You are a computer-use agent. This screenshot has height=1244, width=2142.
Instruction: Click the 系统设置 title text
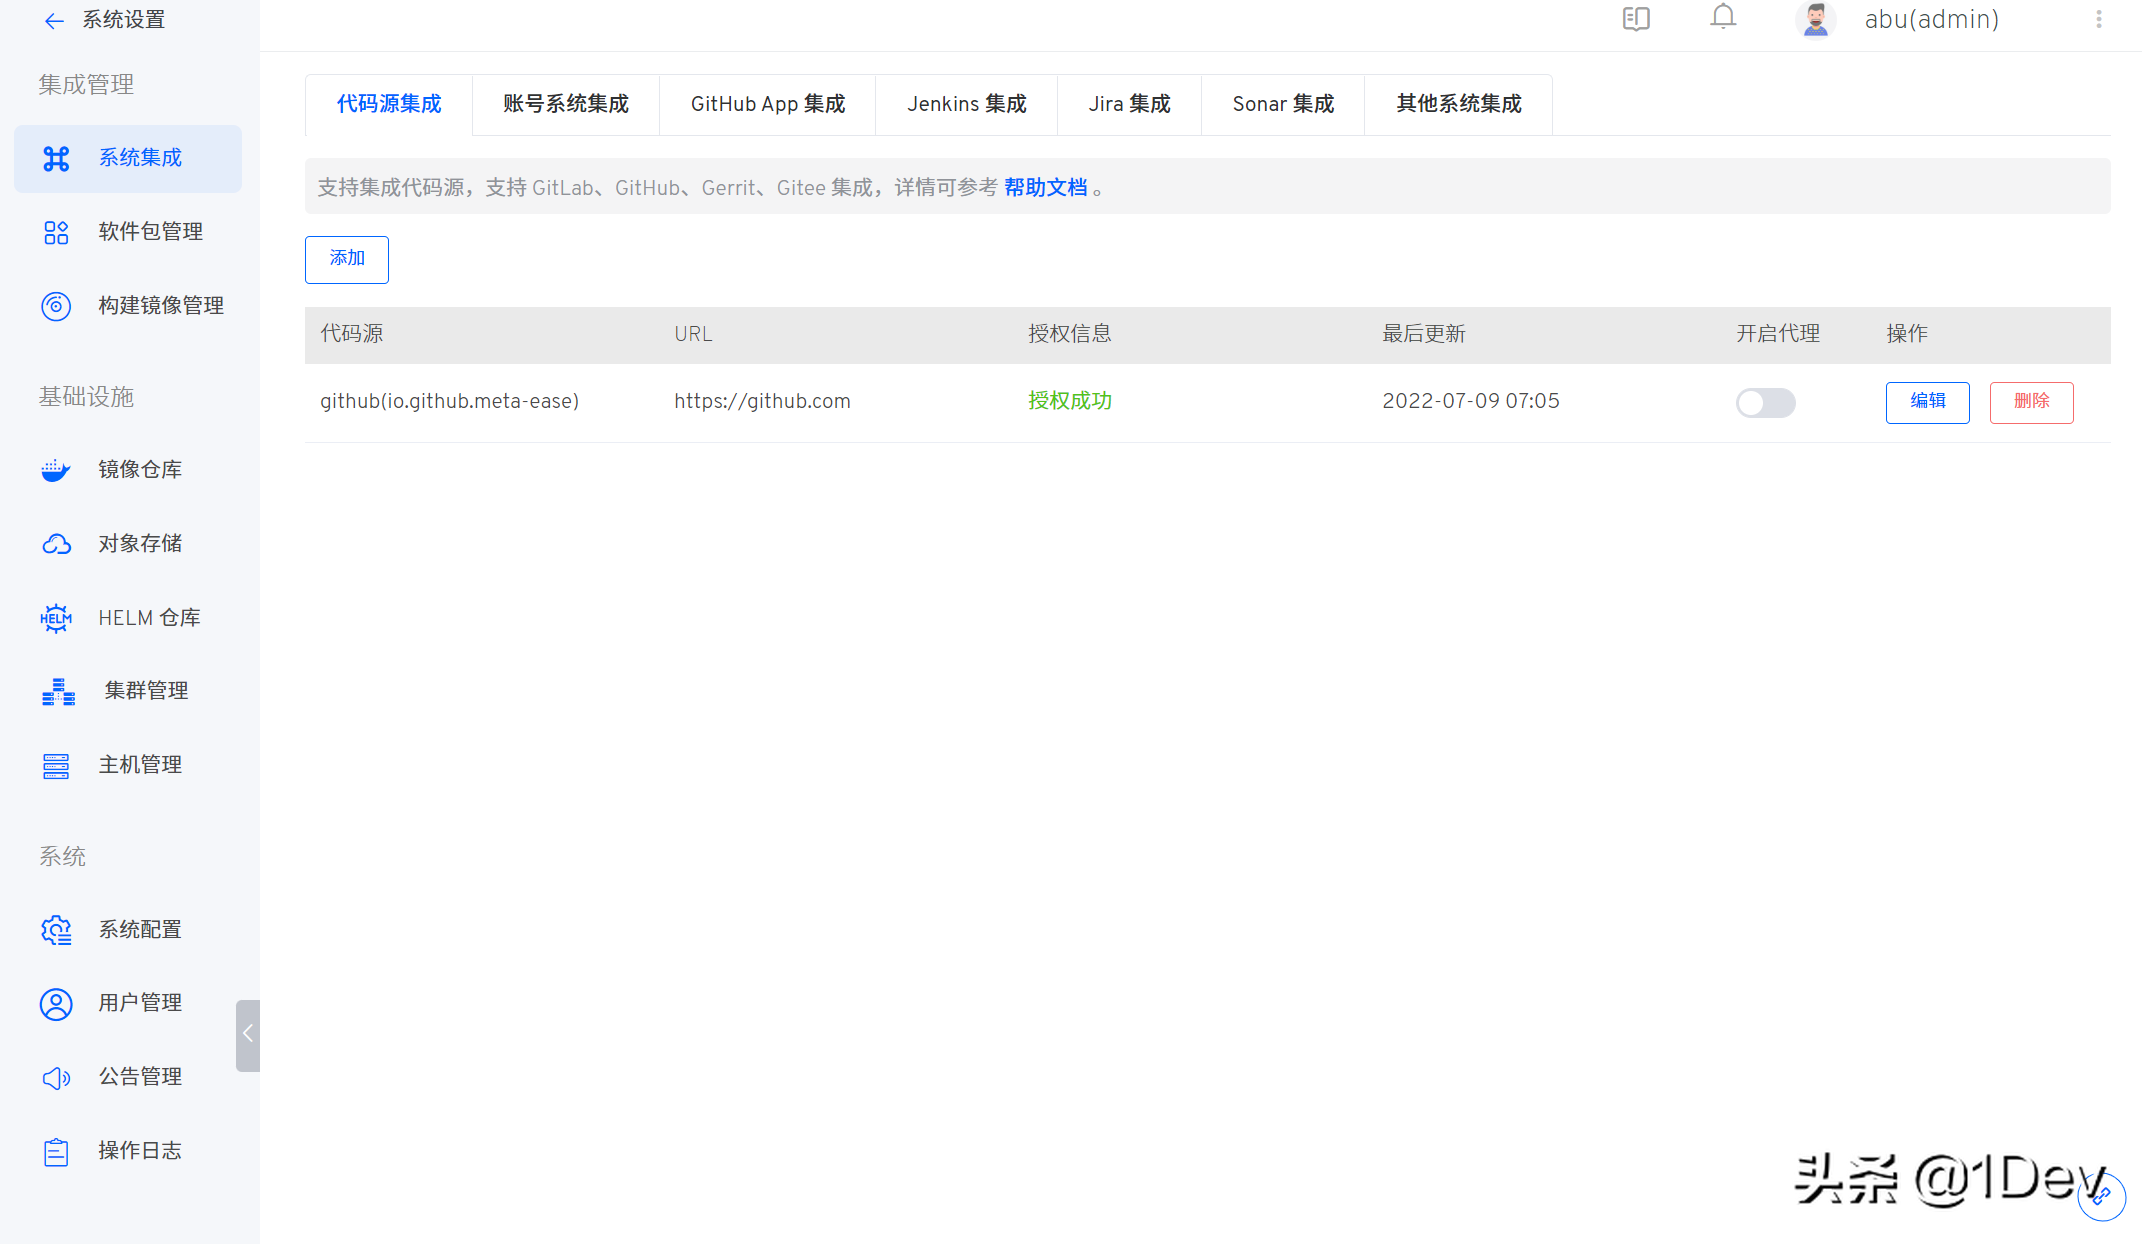pos(124,20)
